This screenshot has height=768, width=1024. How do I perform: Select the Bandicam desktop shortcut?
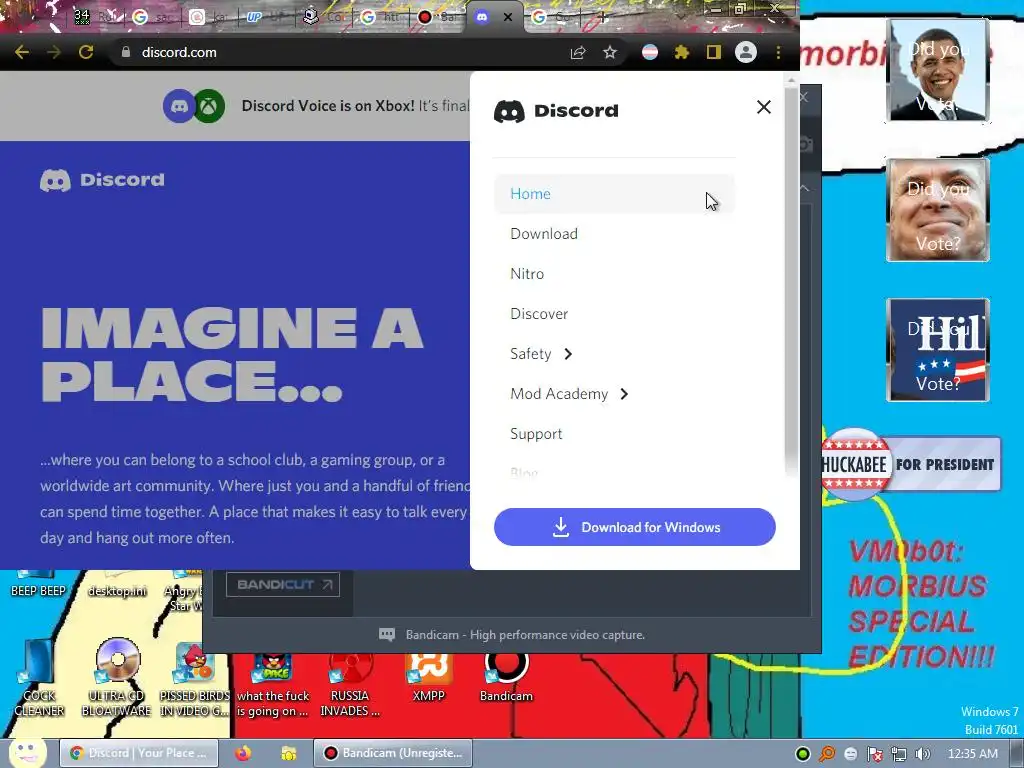(x=506, y=677)
